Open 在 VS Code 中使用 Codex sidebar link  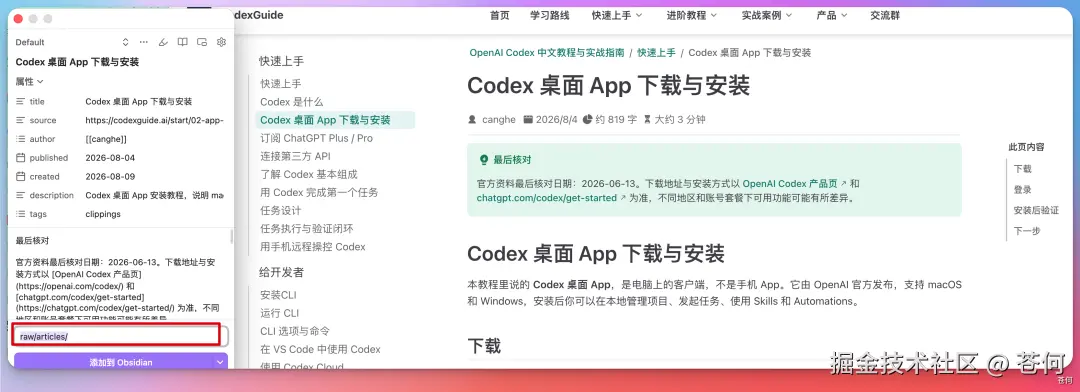(x=320, y=349)
